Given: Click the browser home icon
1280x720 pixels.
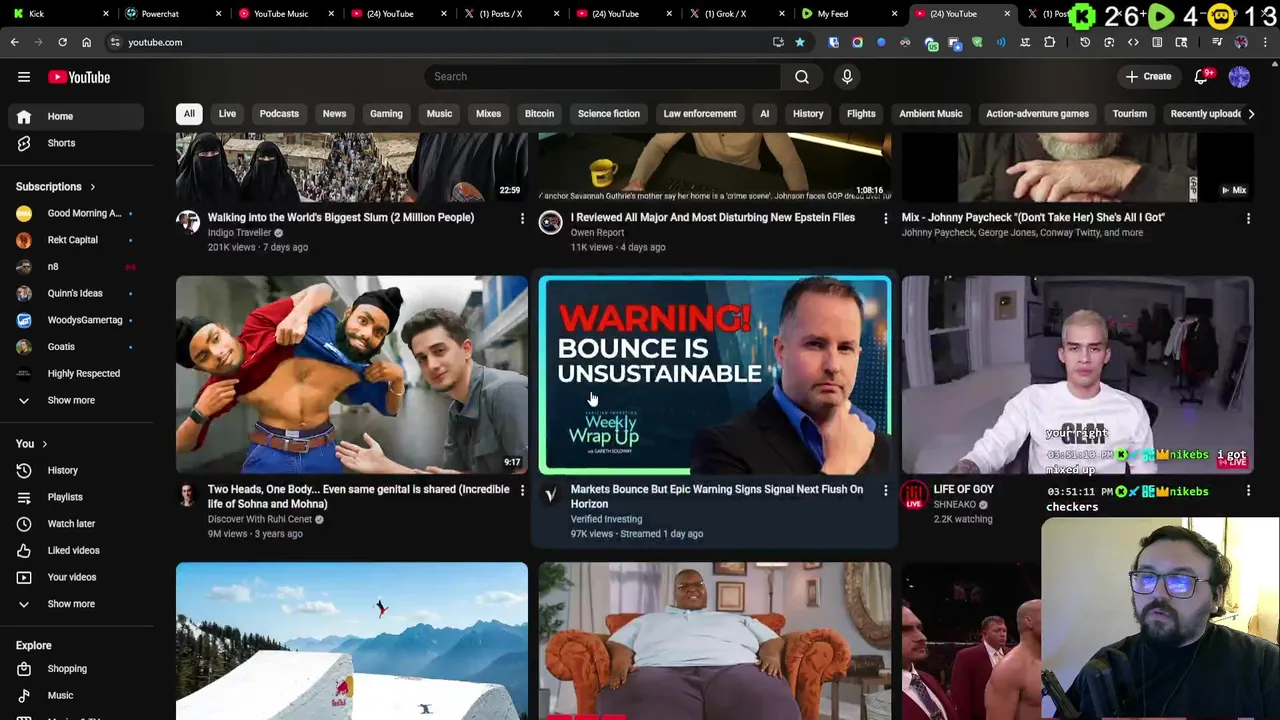Looking at the screenshot, I should click(x=86, y=42).
